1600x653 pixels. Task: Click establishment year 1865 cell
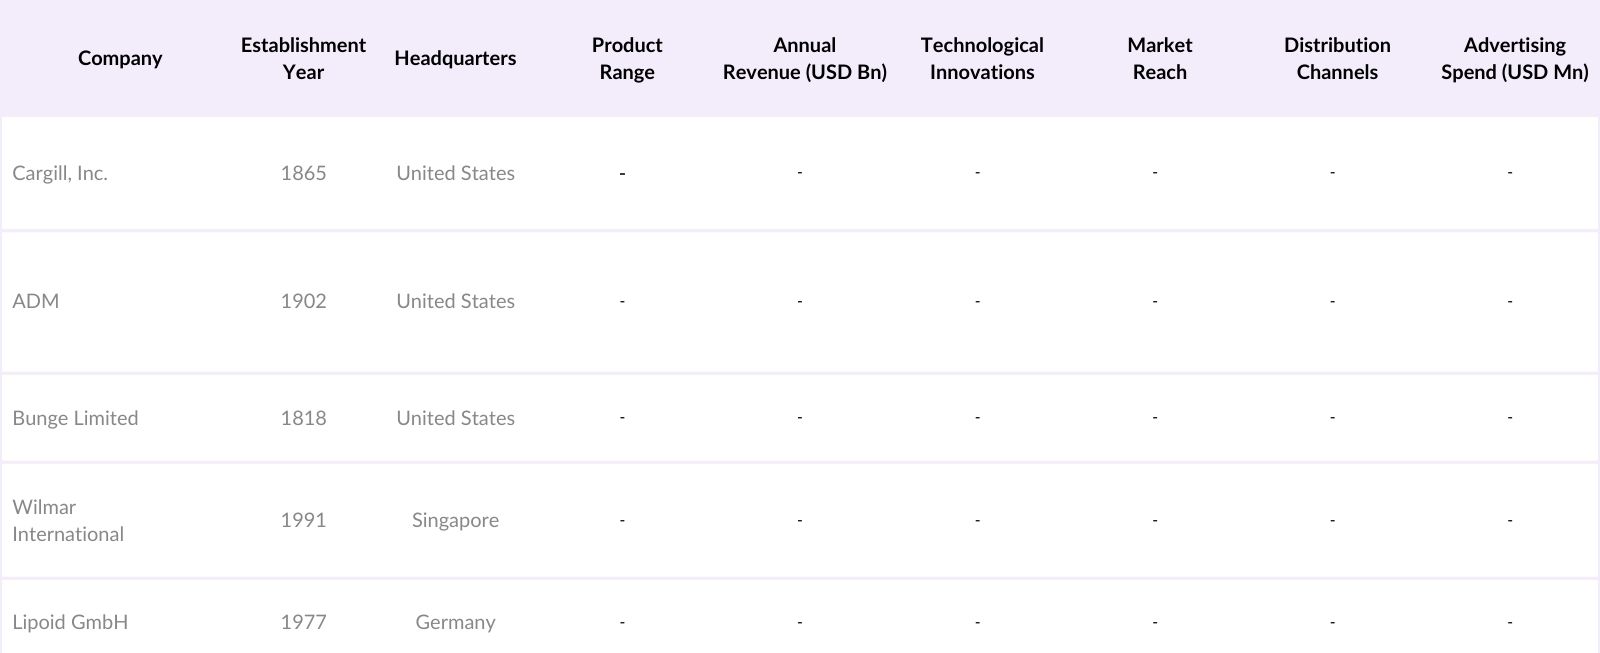coord(303,173)
